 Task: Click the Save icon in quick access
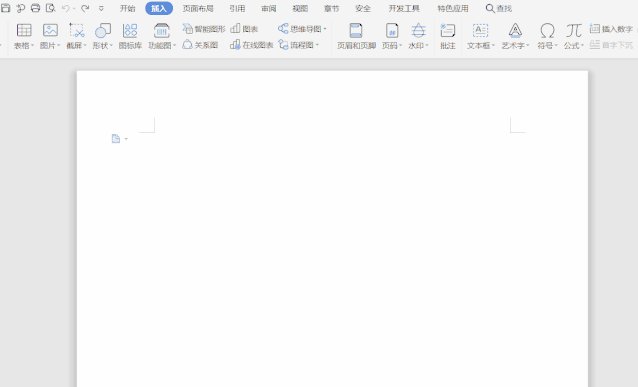point(6,8)
